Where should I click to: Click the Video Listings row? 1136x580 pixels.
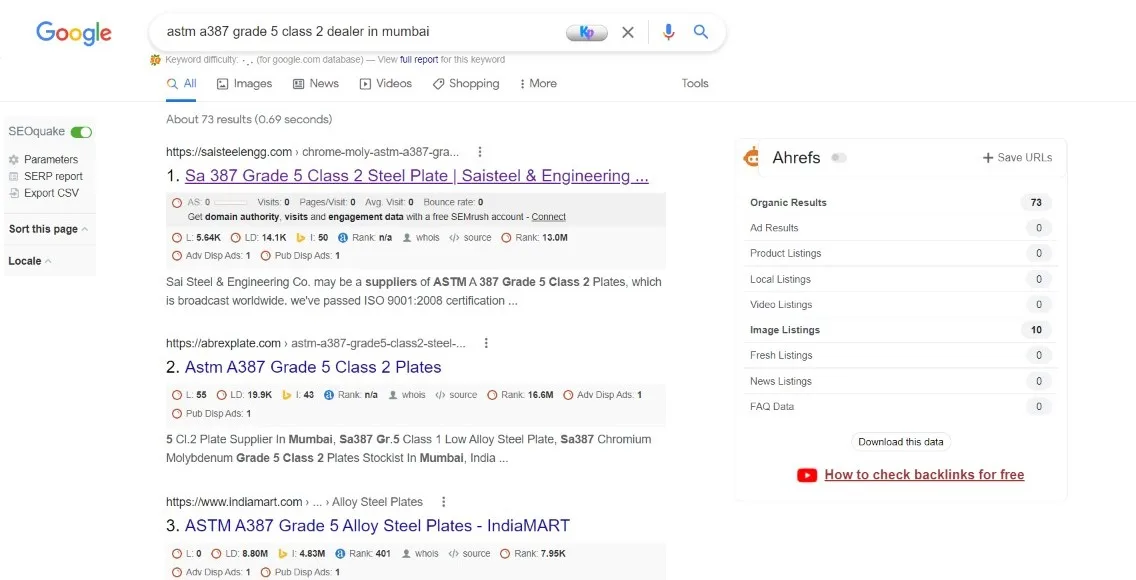point(901,305)
